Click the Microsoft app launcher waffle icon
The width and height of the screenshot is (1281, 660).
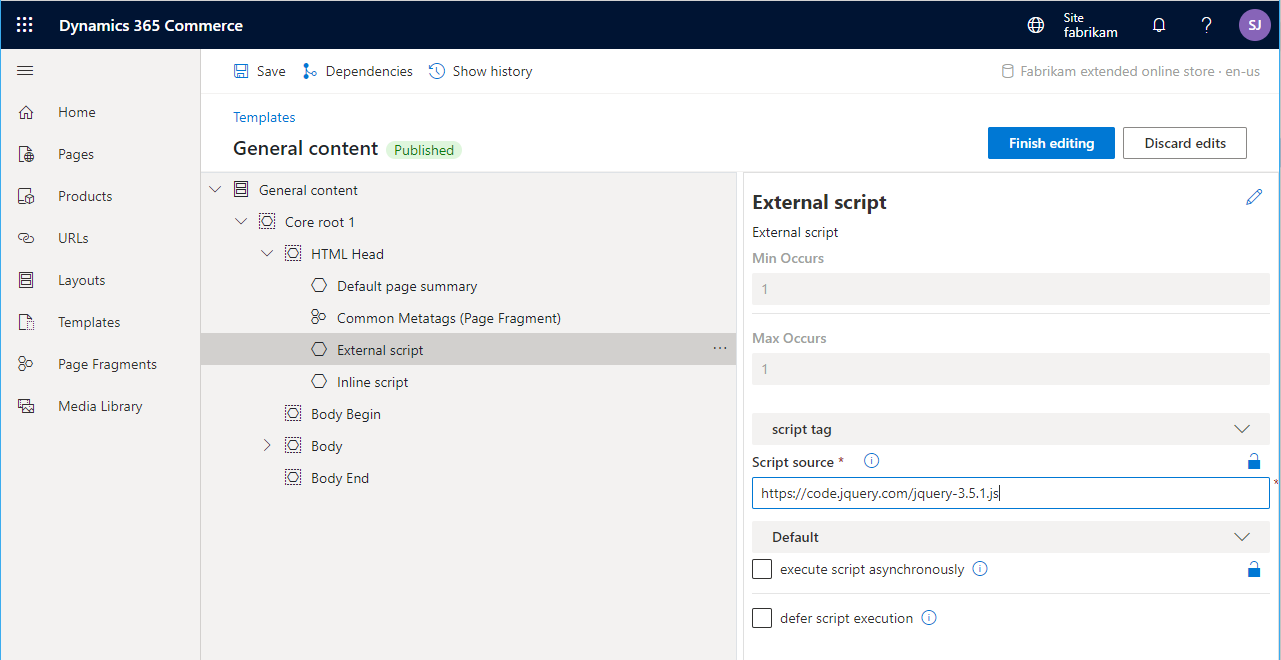[25, 24]
